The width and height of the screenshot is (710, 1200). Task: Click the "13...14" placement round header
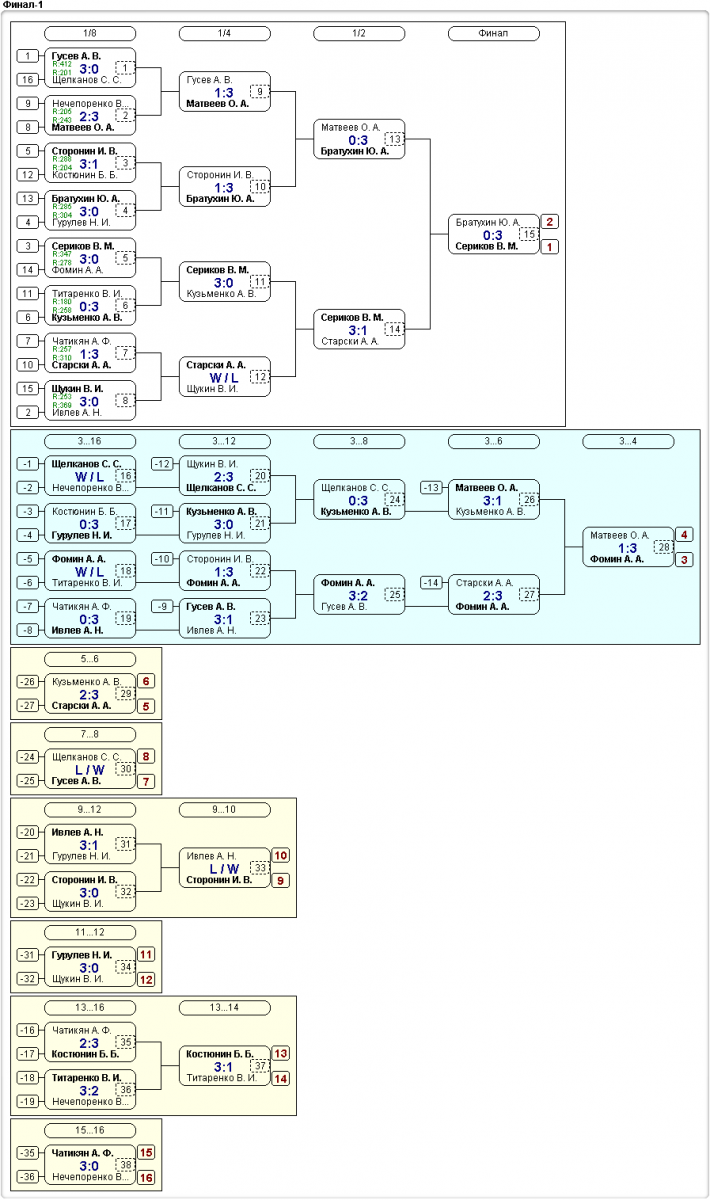(x=224, y=1007)
